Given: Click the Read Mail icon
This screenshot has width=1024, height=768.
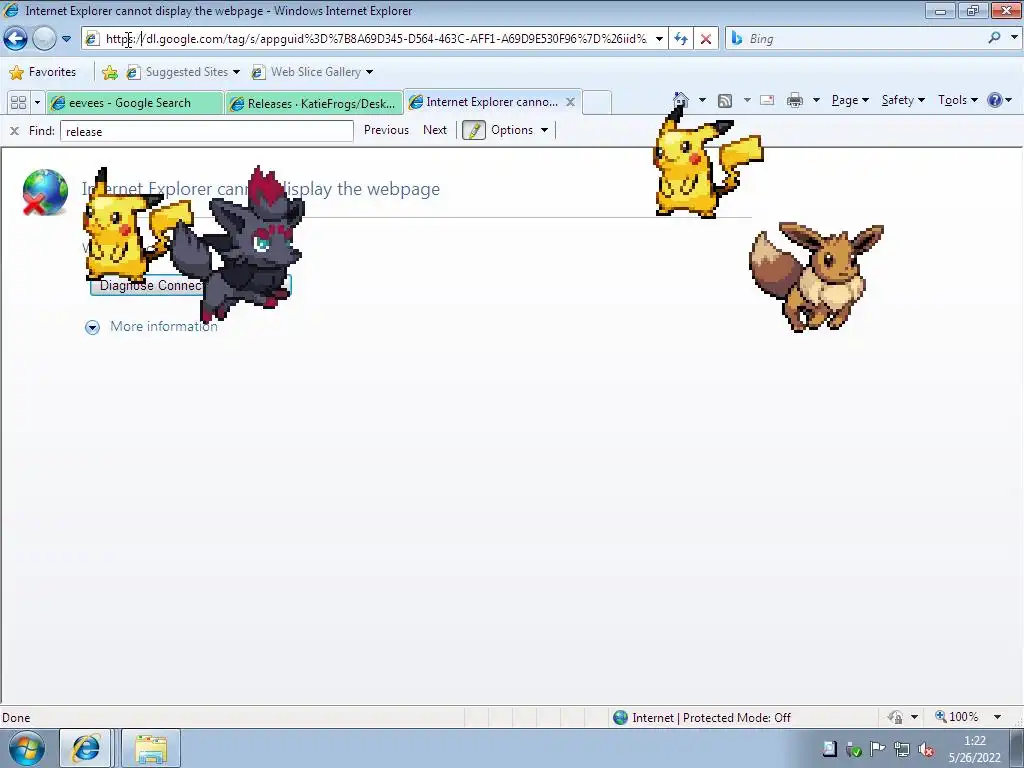Looking at the screenshot, I should 767,100.
